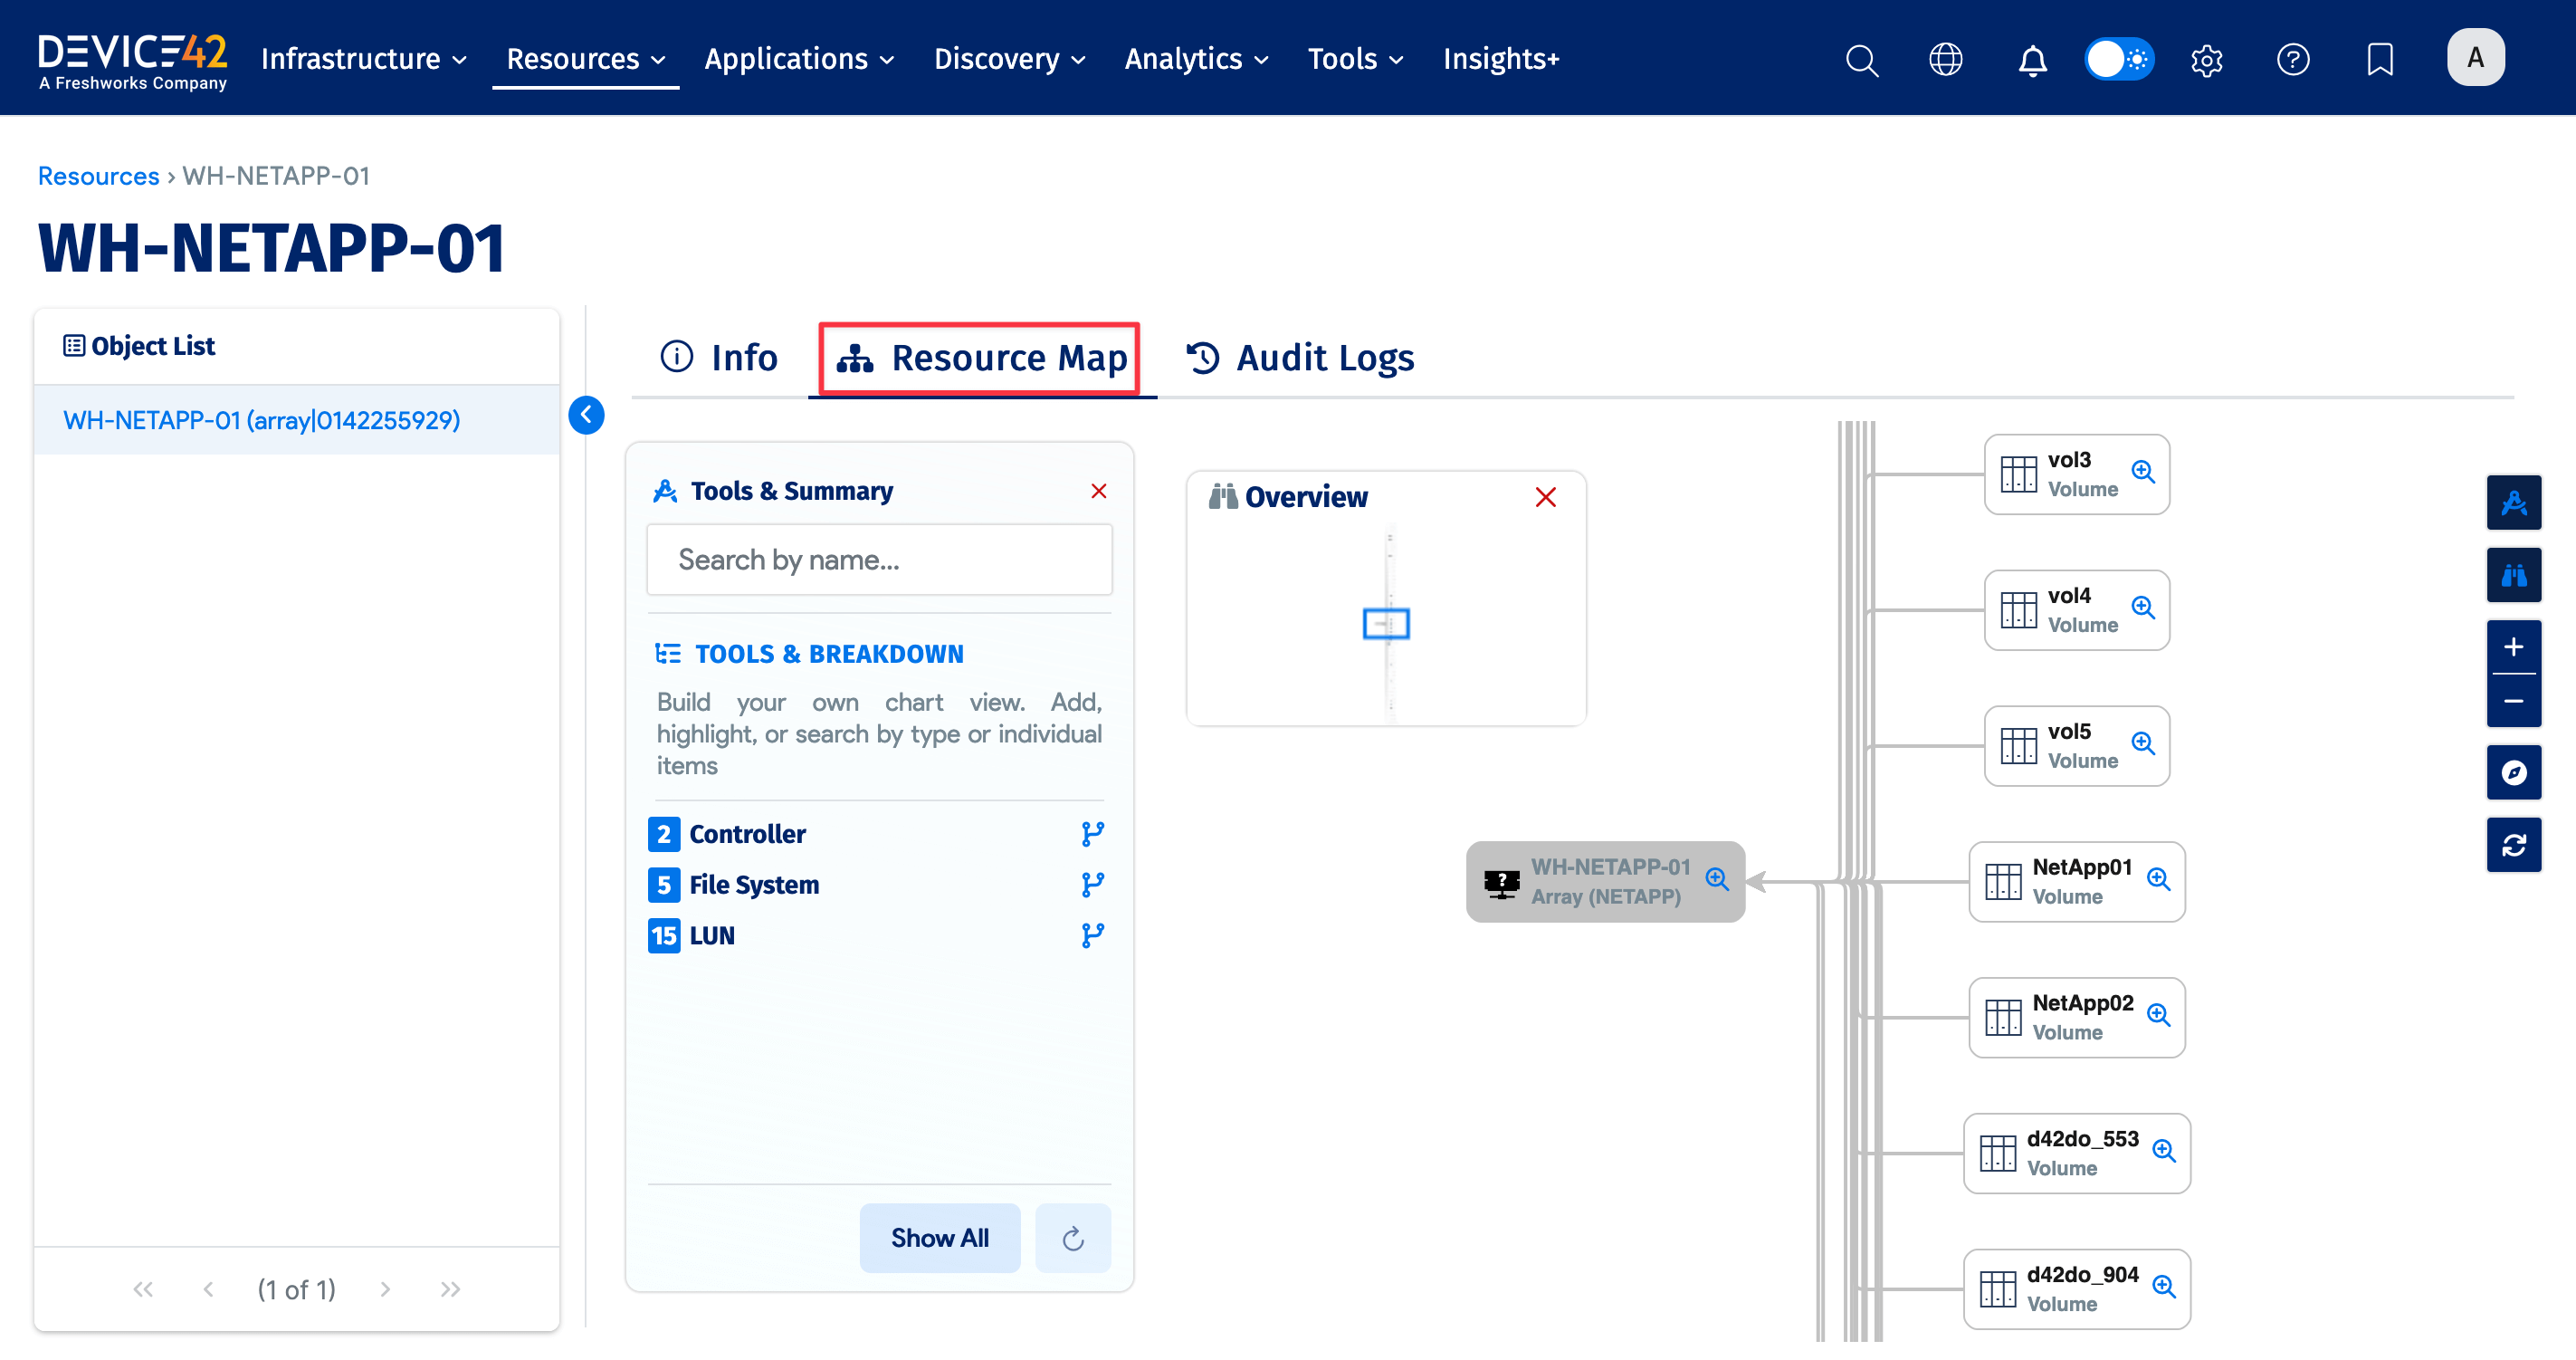The height and width of the screenshot is (1360, 2576).
Task: Collapse the Object List side panel
Action: (x=586, y=415)
